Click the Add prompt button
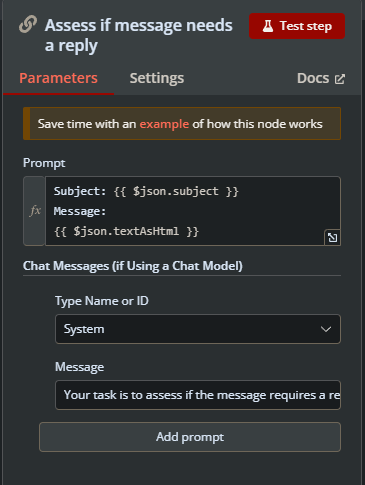The height and width of the screenshot is (485, 365). pos(190,437)
